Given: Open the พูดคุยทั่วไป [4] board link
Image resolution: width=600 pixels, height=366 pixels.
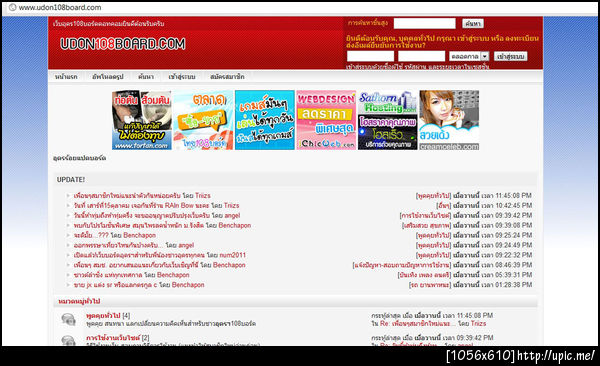Looking at the screenshot, I should click(103, 316).
